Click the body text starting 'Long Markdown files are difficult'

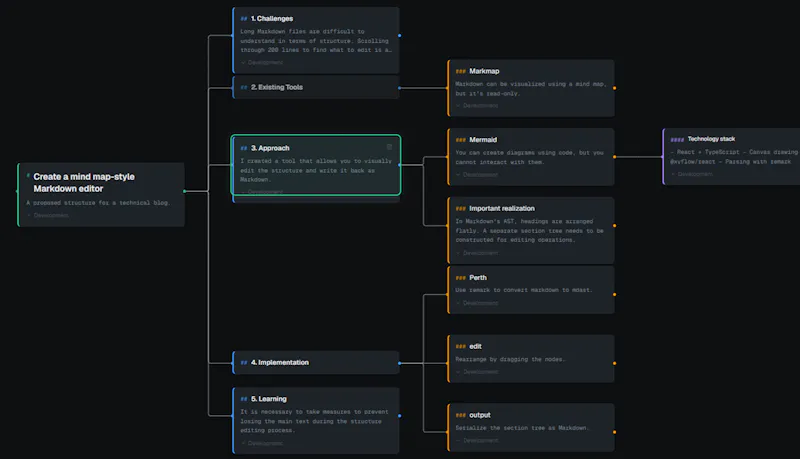pos(316,41)
